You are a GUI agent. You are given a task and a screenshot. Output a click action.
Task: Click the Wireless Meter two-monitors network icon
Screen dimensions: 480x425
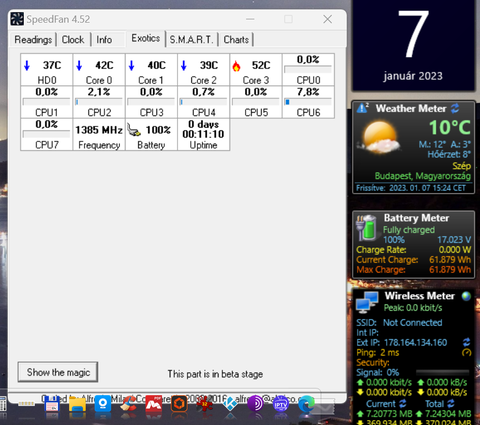point(367,302)
